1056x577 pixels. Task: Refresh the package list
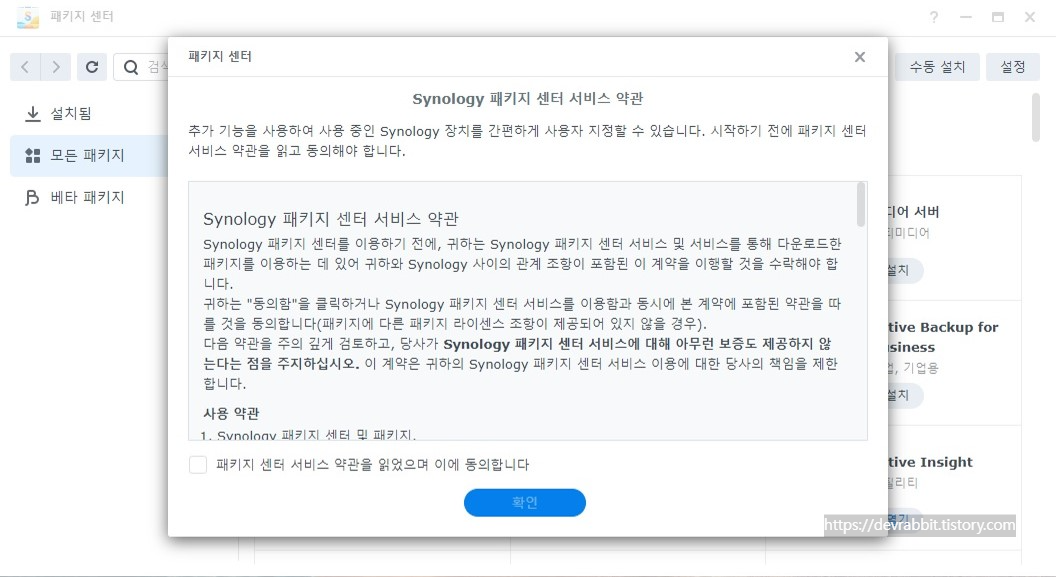coord(92,67)
